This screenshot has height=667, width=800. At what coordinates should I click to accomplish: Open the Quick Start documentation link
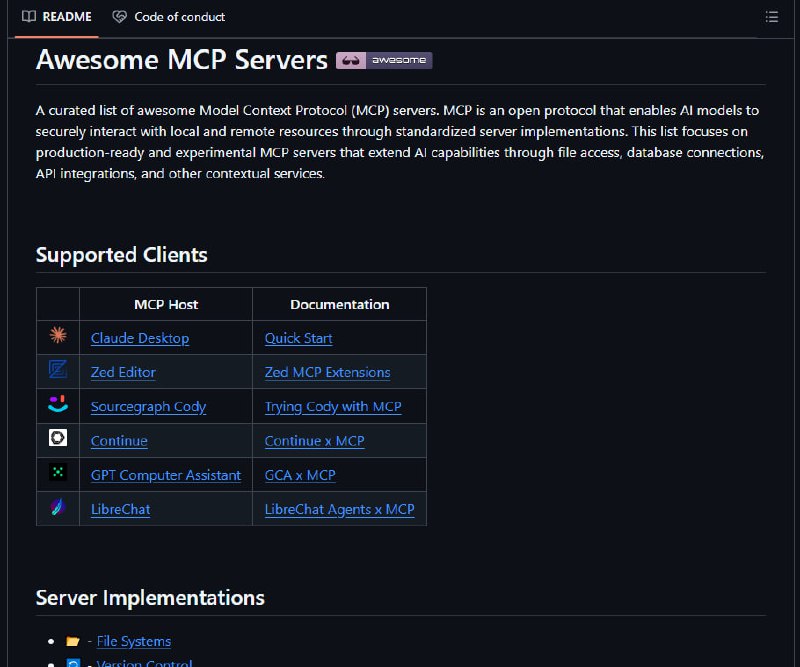(x=298, y=338)
